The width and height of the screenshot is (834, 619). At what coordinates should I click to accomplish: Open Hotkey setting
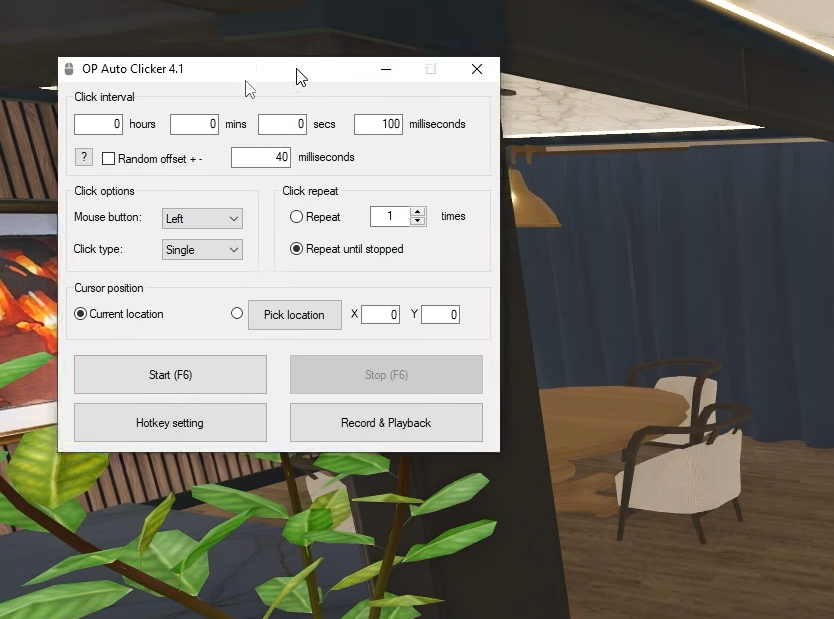click(170, 423)
